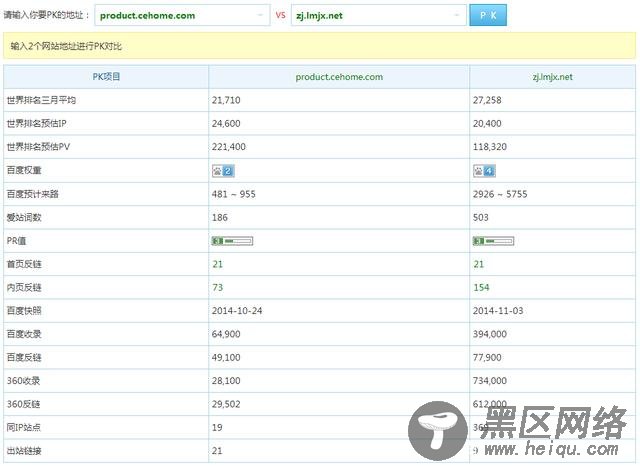Focus the product.cehome.com address input
640x466 pixels.
(x=182, y=16)
